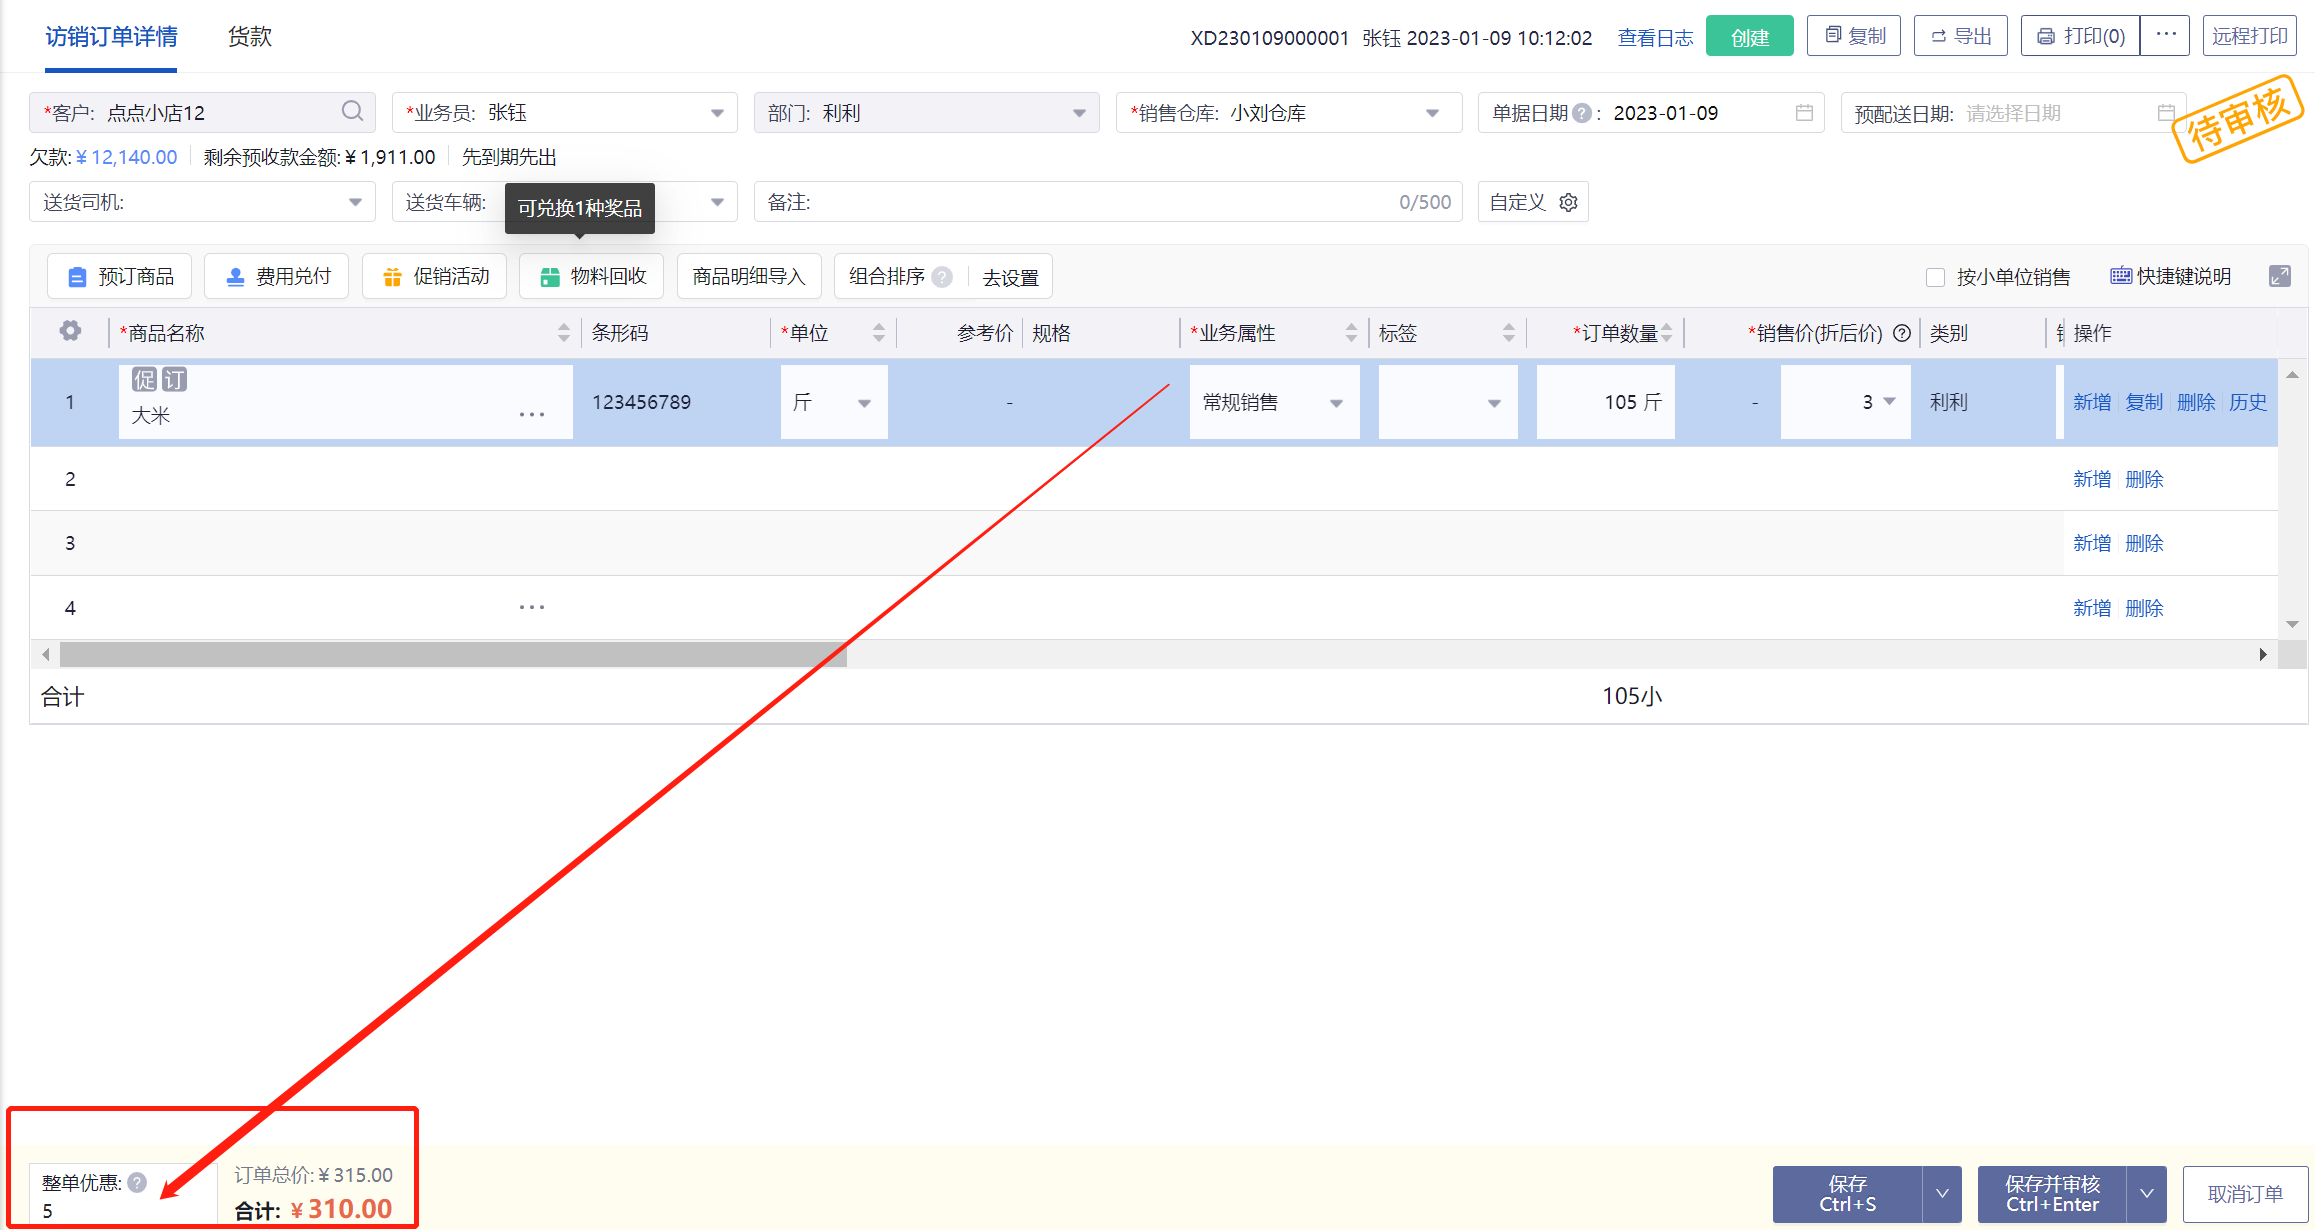Sort by 订单数量 column arrows

point(1666,333)
